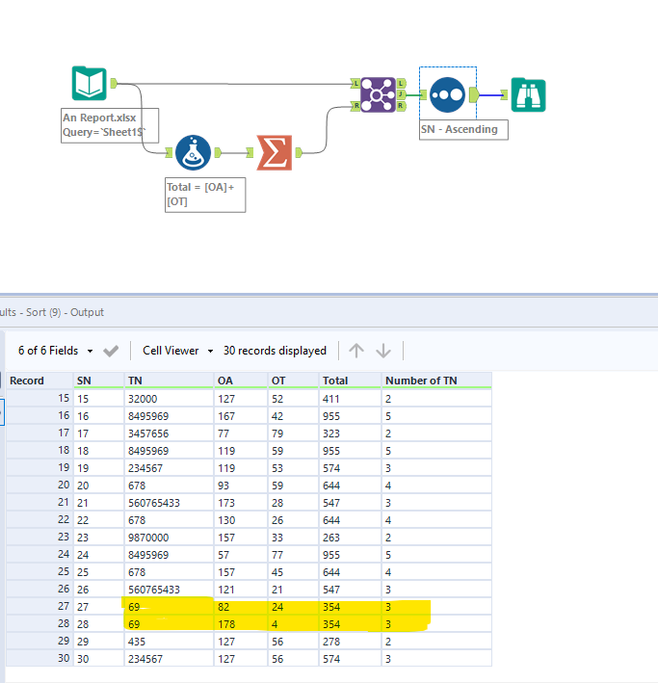Click the Record column header
The image size is (658, 683).
(x=39, y=381)
